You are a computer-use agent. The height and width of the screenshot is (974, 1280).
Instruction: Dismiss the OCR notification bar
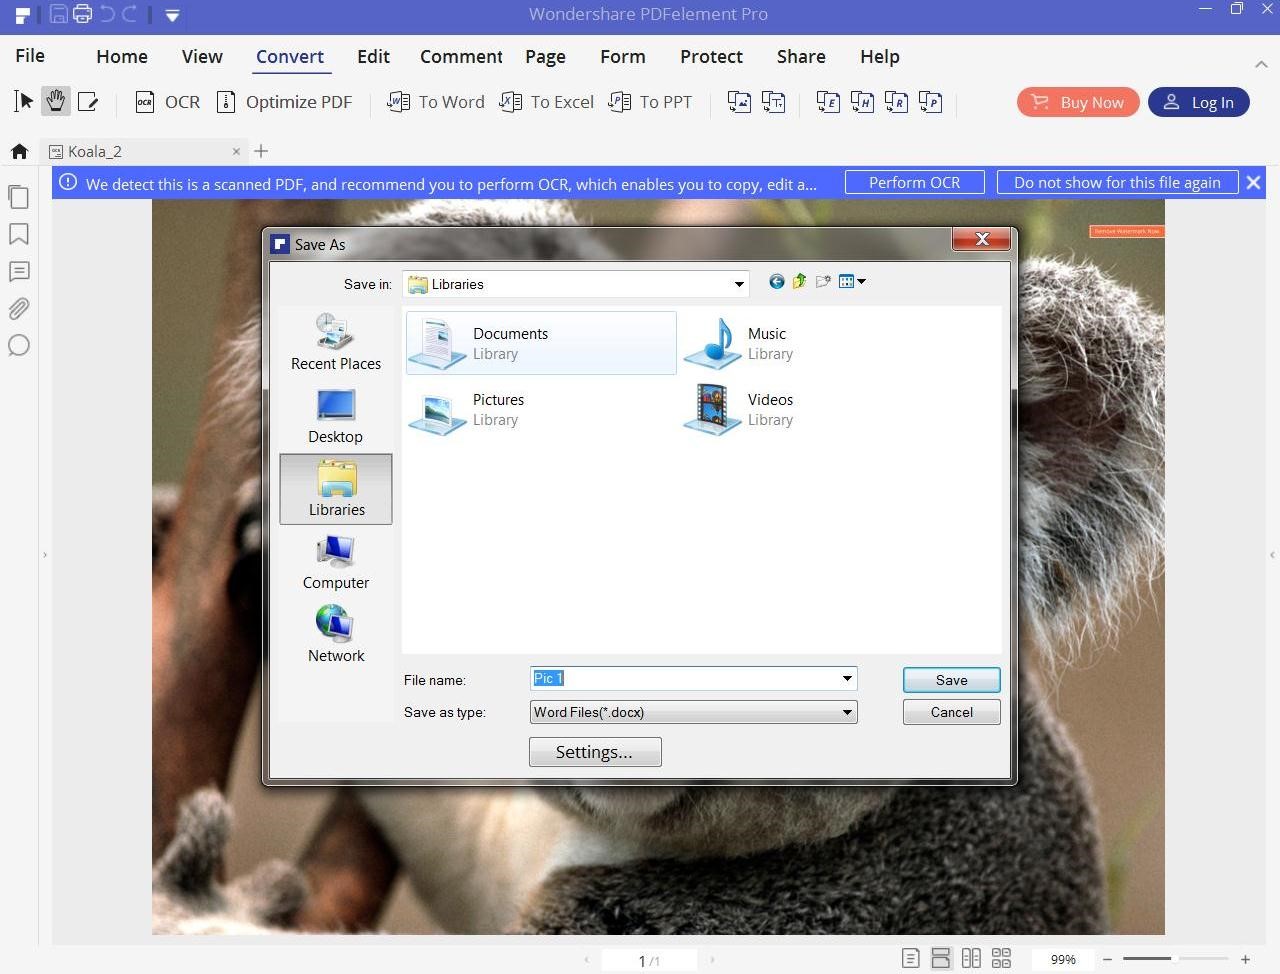click(x=1253, y=182)
